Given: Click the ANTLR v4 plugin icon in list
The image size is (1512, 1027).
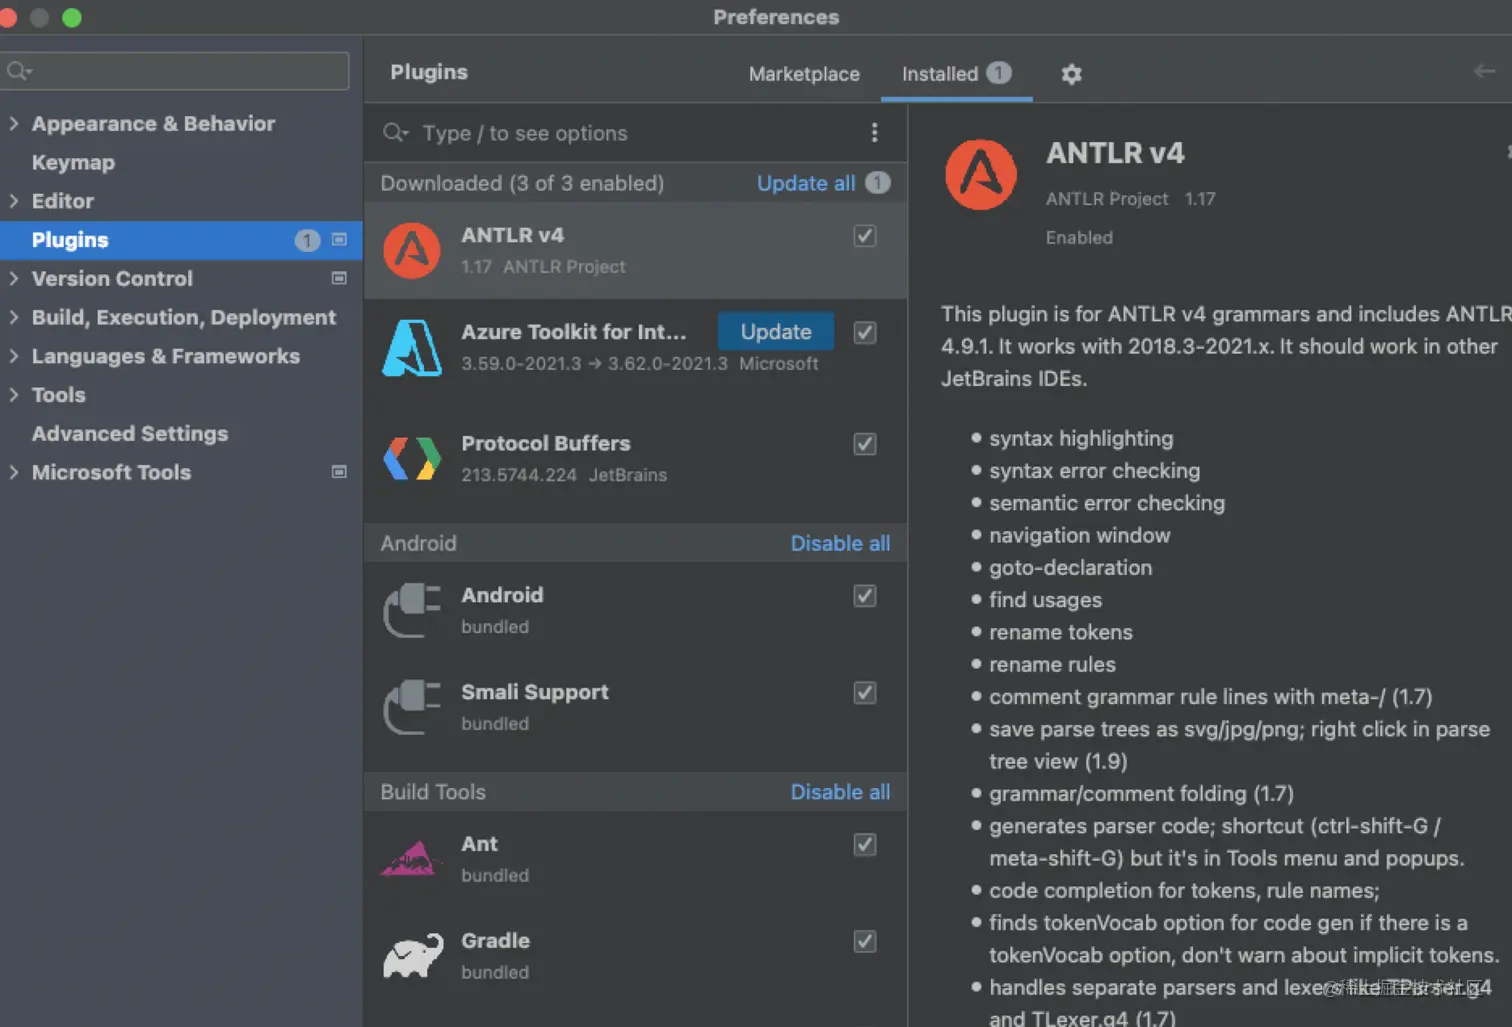Looking at the screenshot, I should [x=412, y=251].
